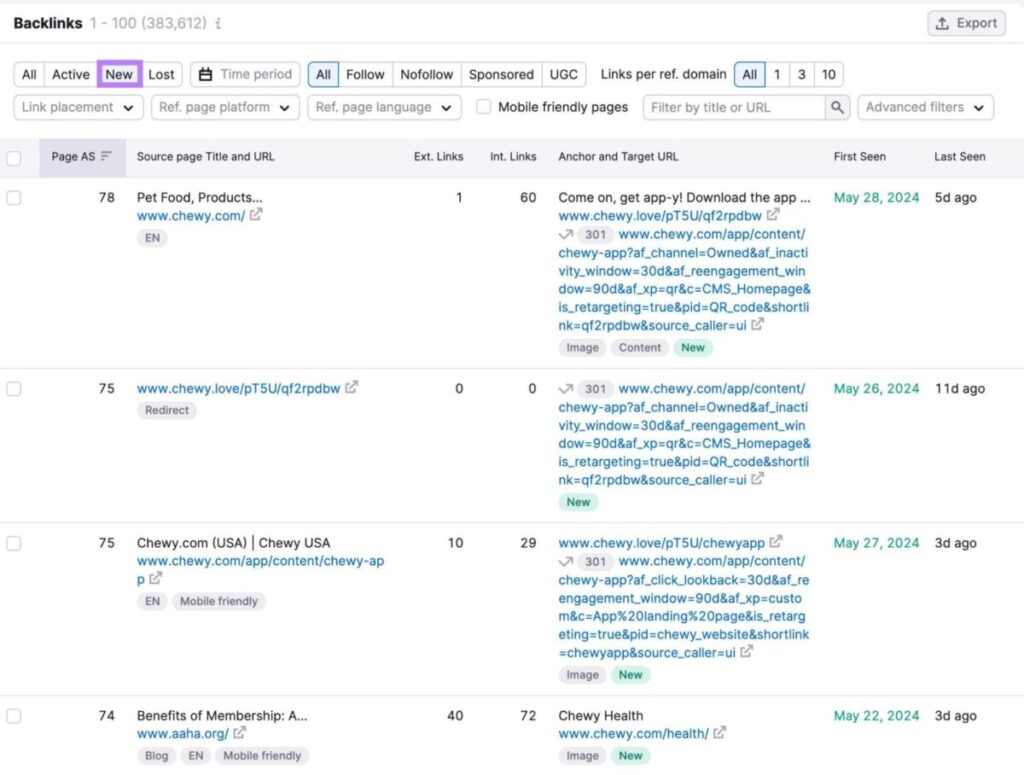Click 'May 22, 2024' first seen date
Image resolution: width=1024 pixels, height=775 pixels.
coord(876,716)
